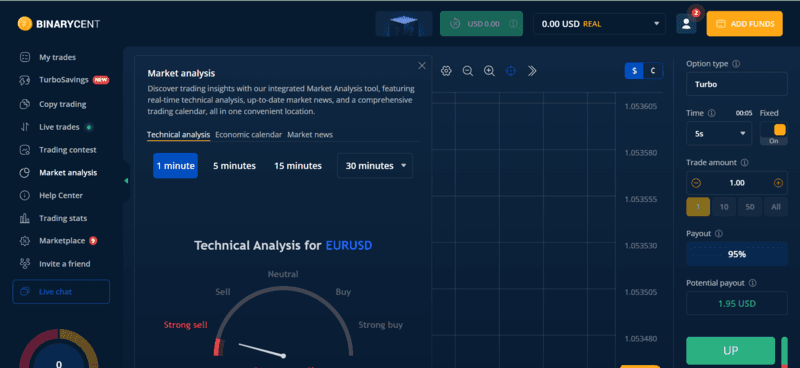The height and width of the screenshot is (368, 800).
Task: Click the Trading stats bar-chart icon
Action: (24, 218)
